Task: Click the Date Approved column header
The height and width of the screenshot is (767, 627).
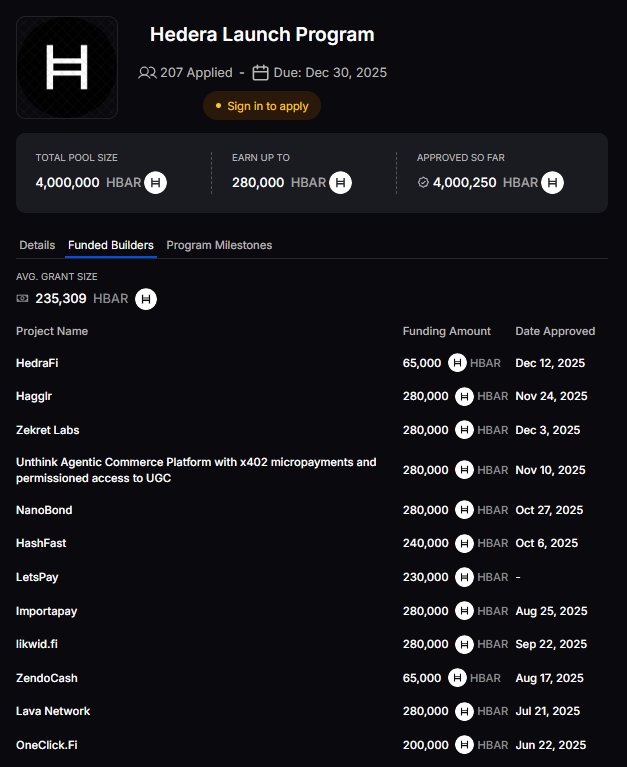Action: 555,331
